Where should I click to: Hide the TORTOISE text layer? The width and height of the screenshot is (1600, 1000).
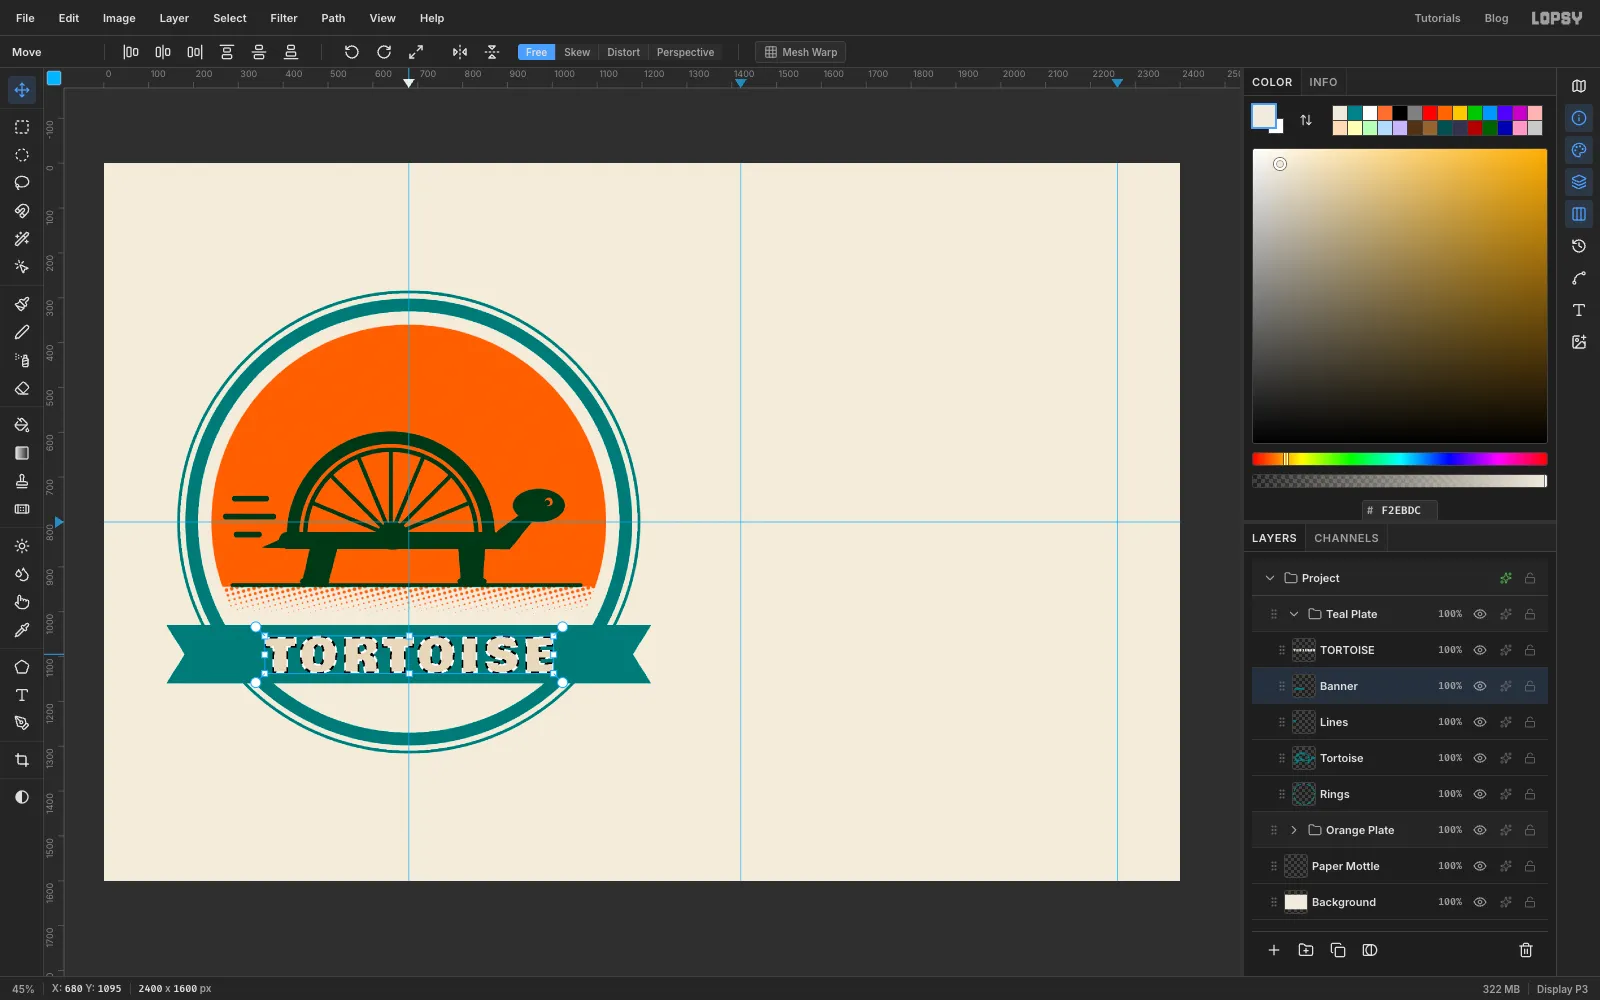(x=1480, y=650)
